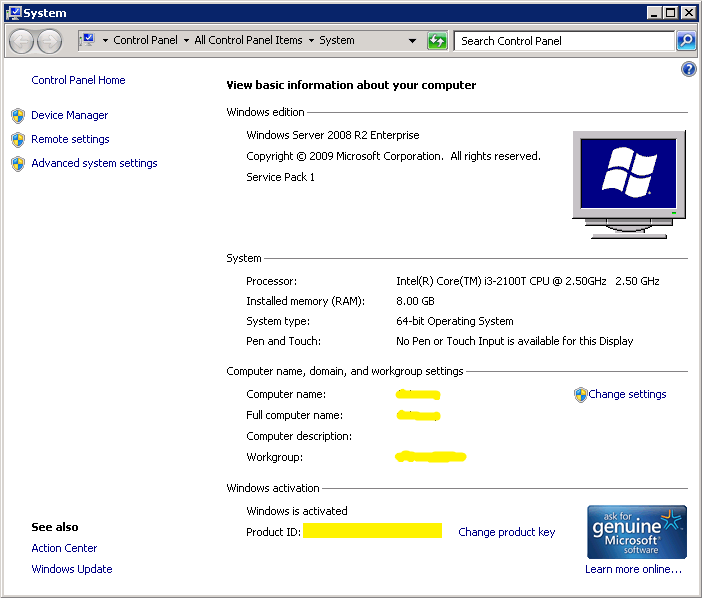Select All Control Panel Items breadcrumb
This screenshot has width=702, height=598.
pyautogui.click(x=248, y=40)
